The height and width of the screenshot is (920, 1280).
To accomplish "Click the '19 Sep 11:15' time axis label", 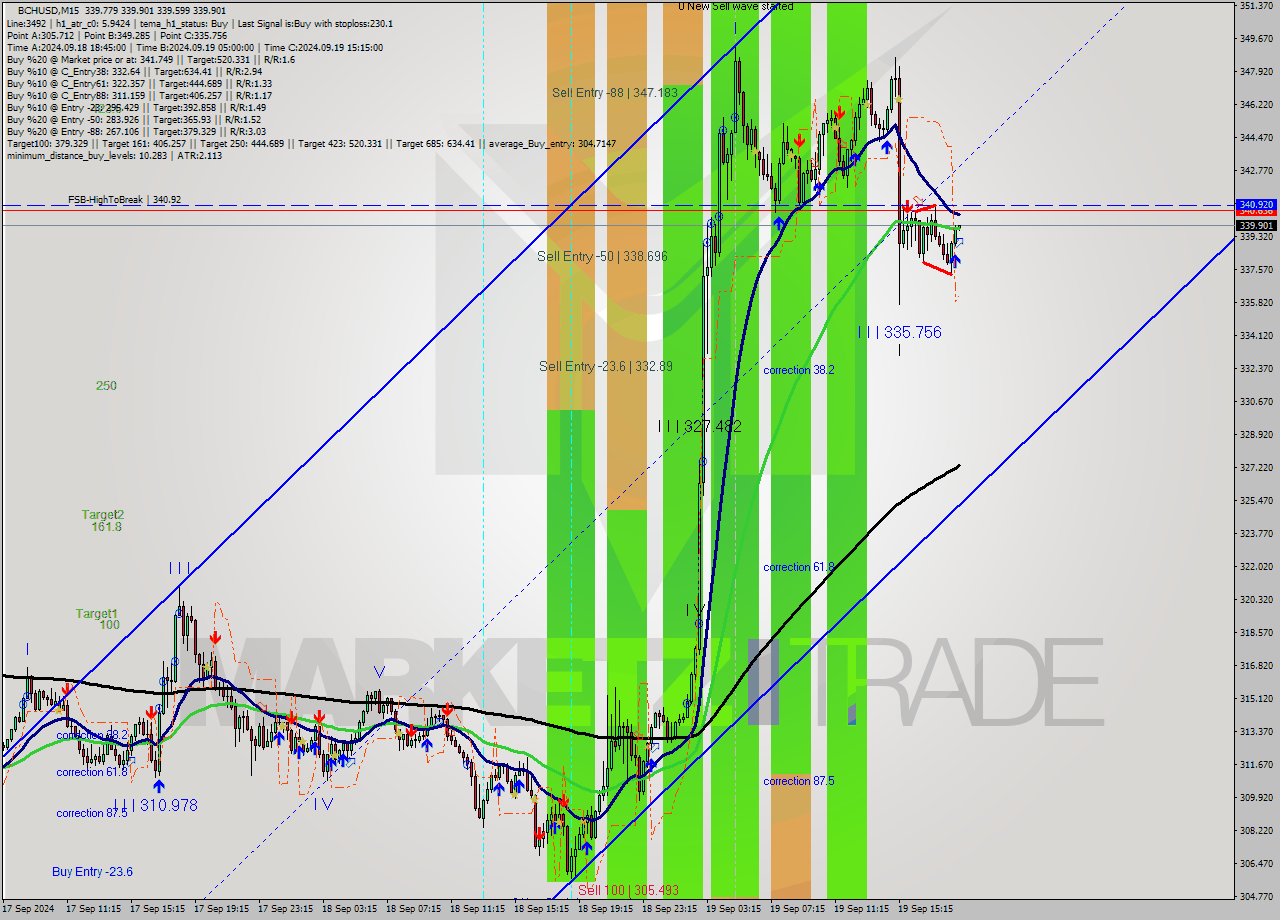I will pyautogui.click(x=861, y=909).
